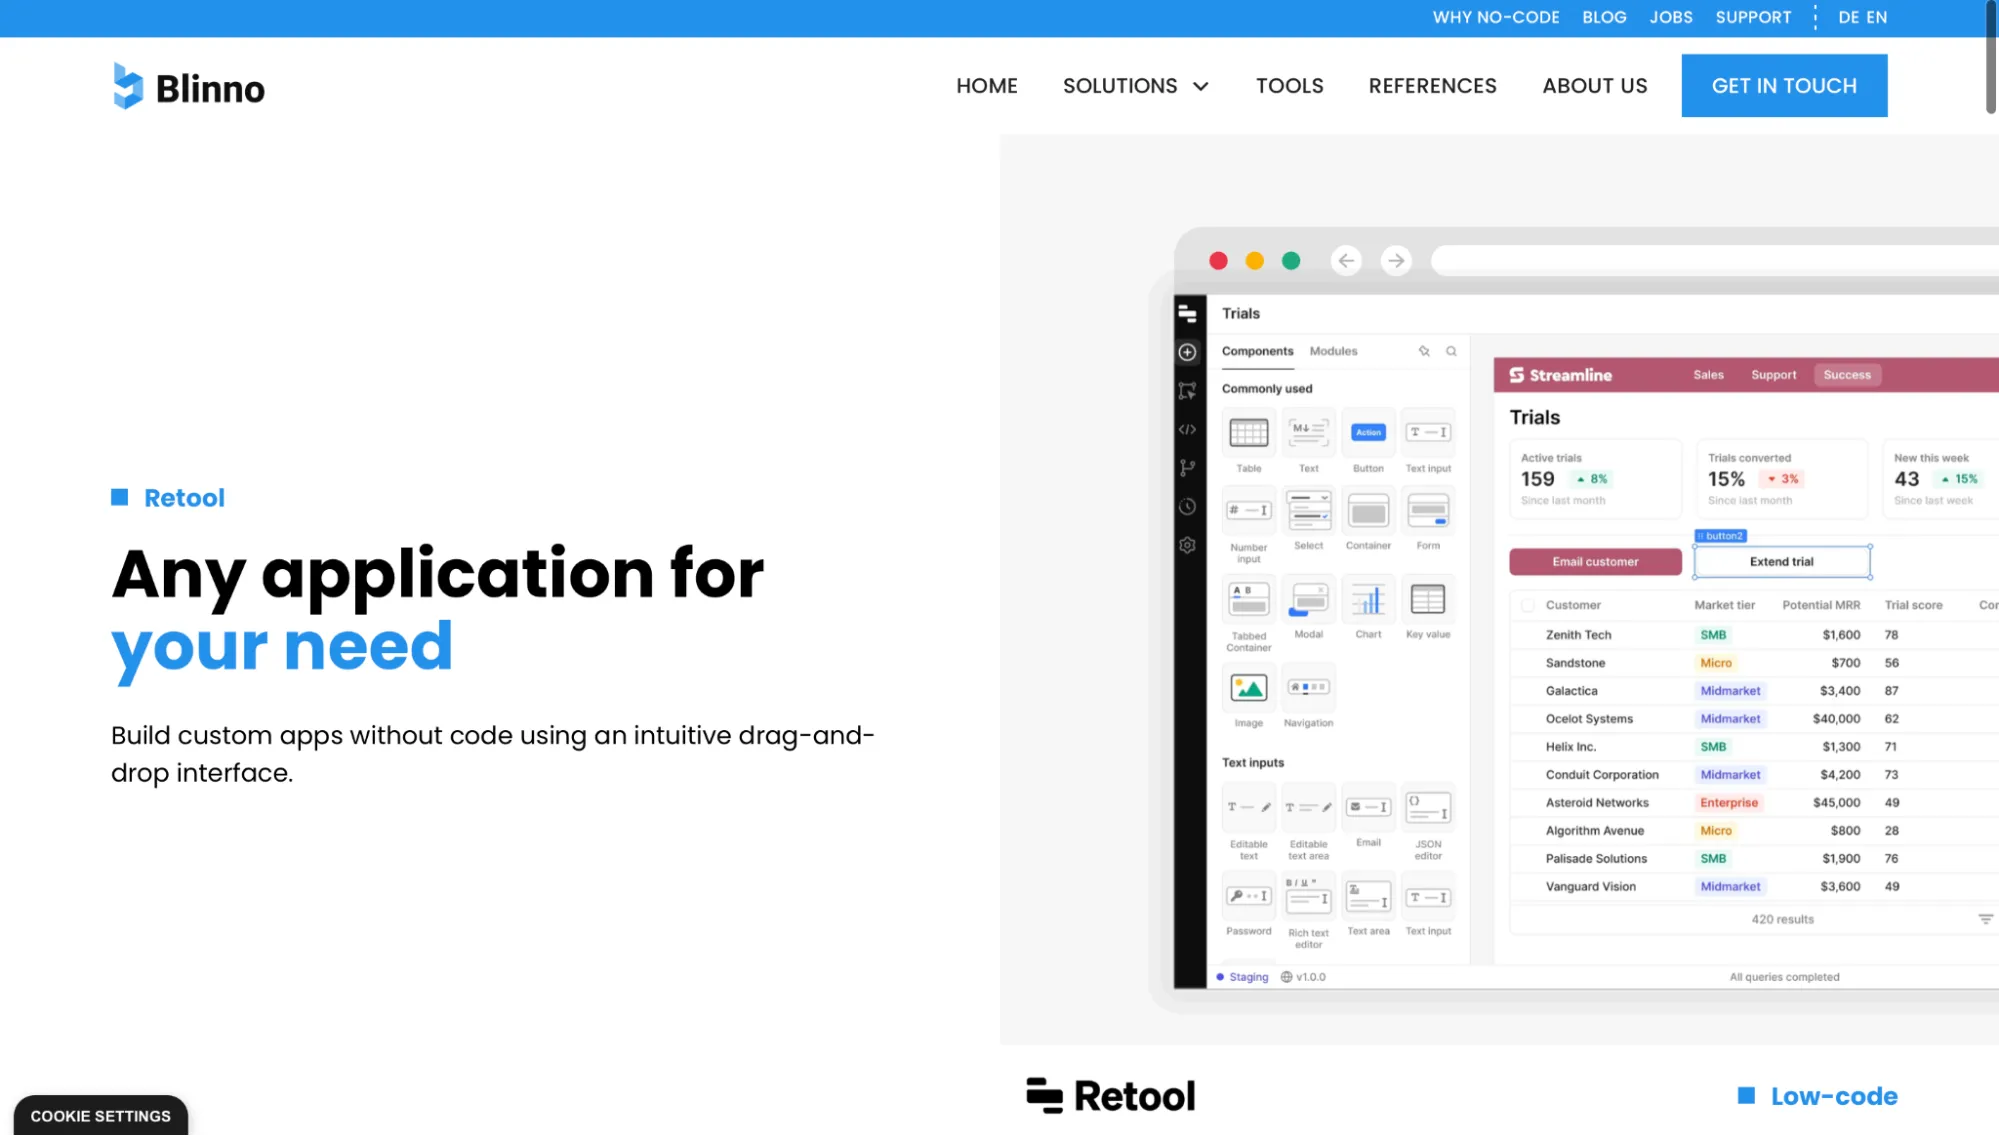Select the Select component icon
The image size is (1999, 1136).
tap(1308, 511)
